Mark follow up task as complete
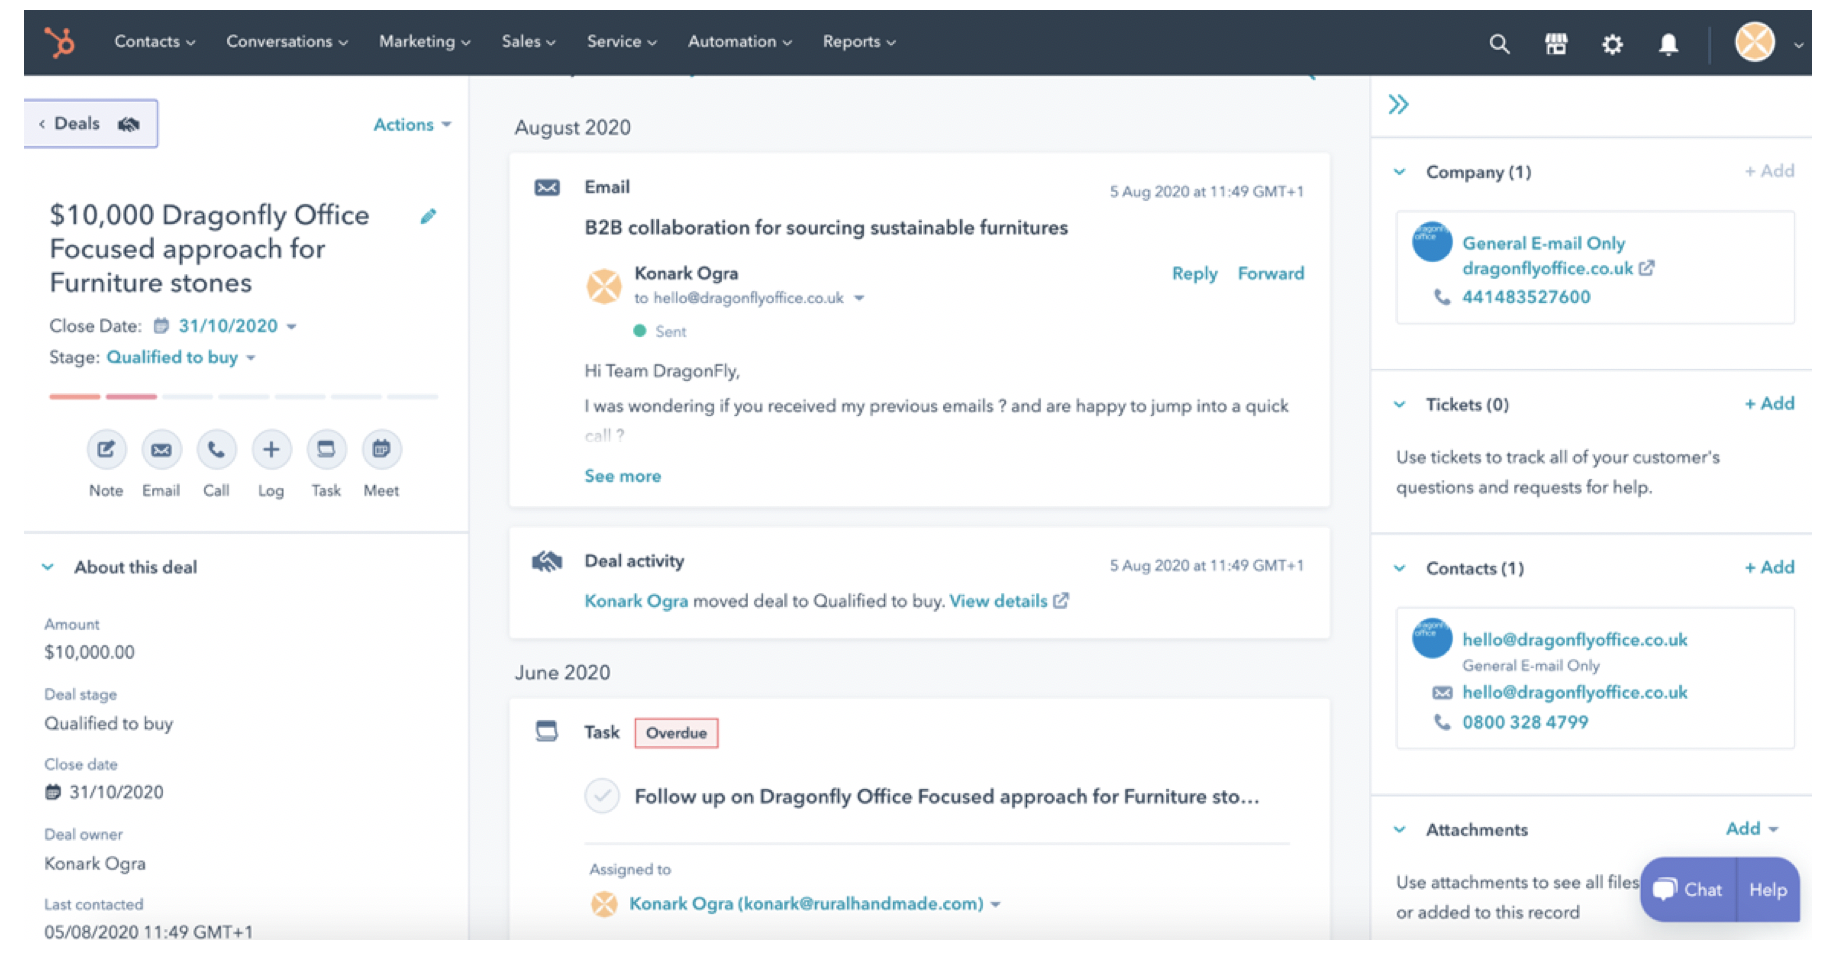This screenshot has height=964, width=1826. pos(602,796)
